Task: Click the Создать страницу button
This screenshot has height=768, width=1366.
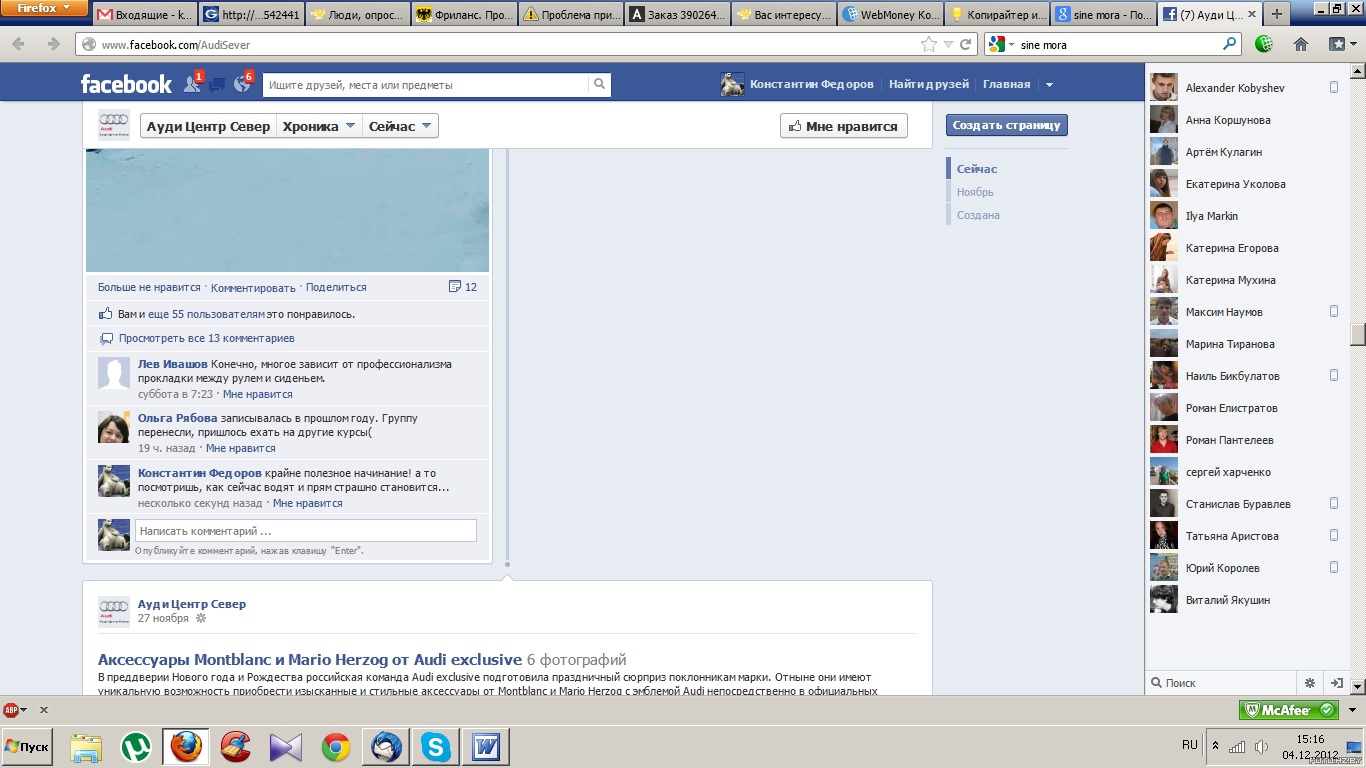Action: (1007, 125)
